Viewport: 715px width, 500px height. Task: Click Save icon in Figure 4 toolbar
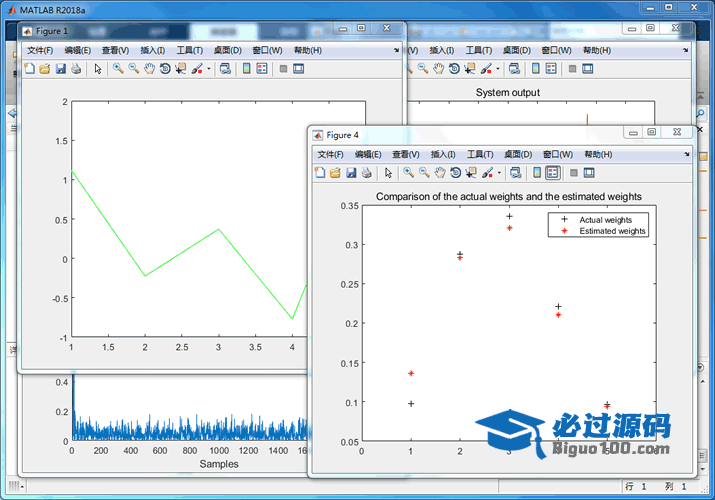click(x=351, y=173)
